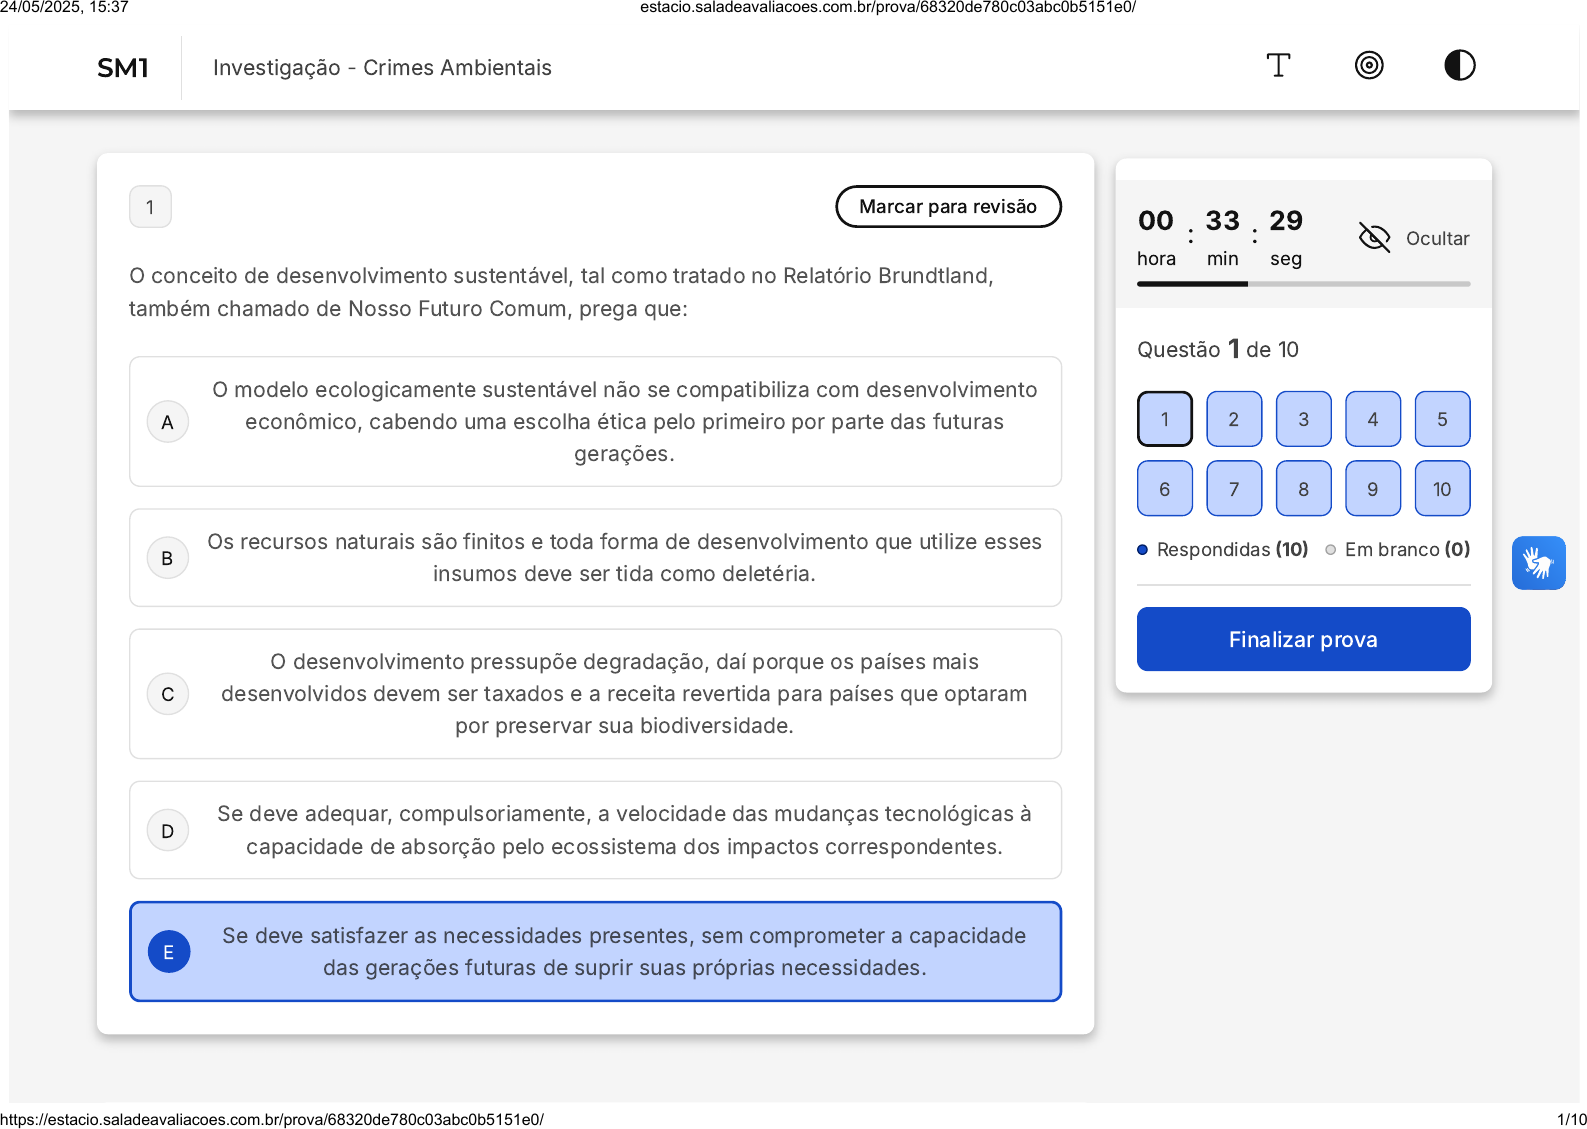Click the Ocultar label

(1437, 239)
